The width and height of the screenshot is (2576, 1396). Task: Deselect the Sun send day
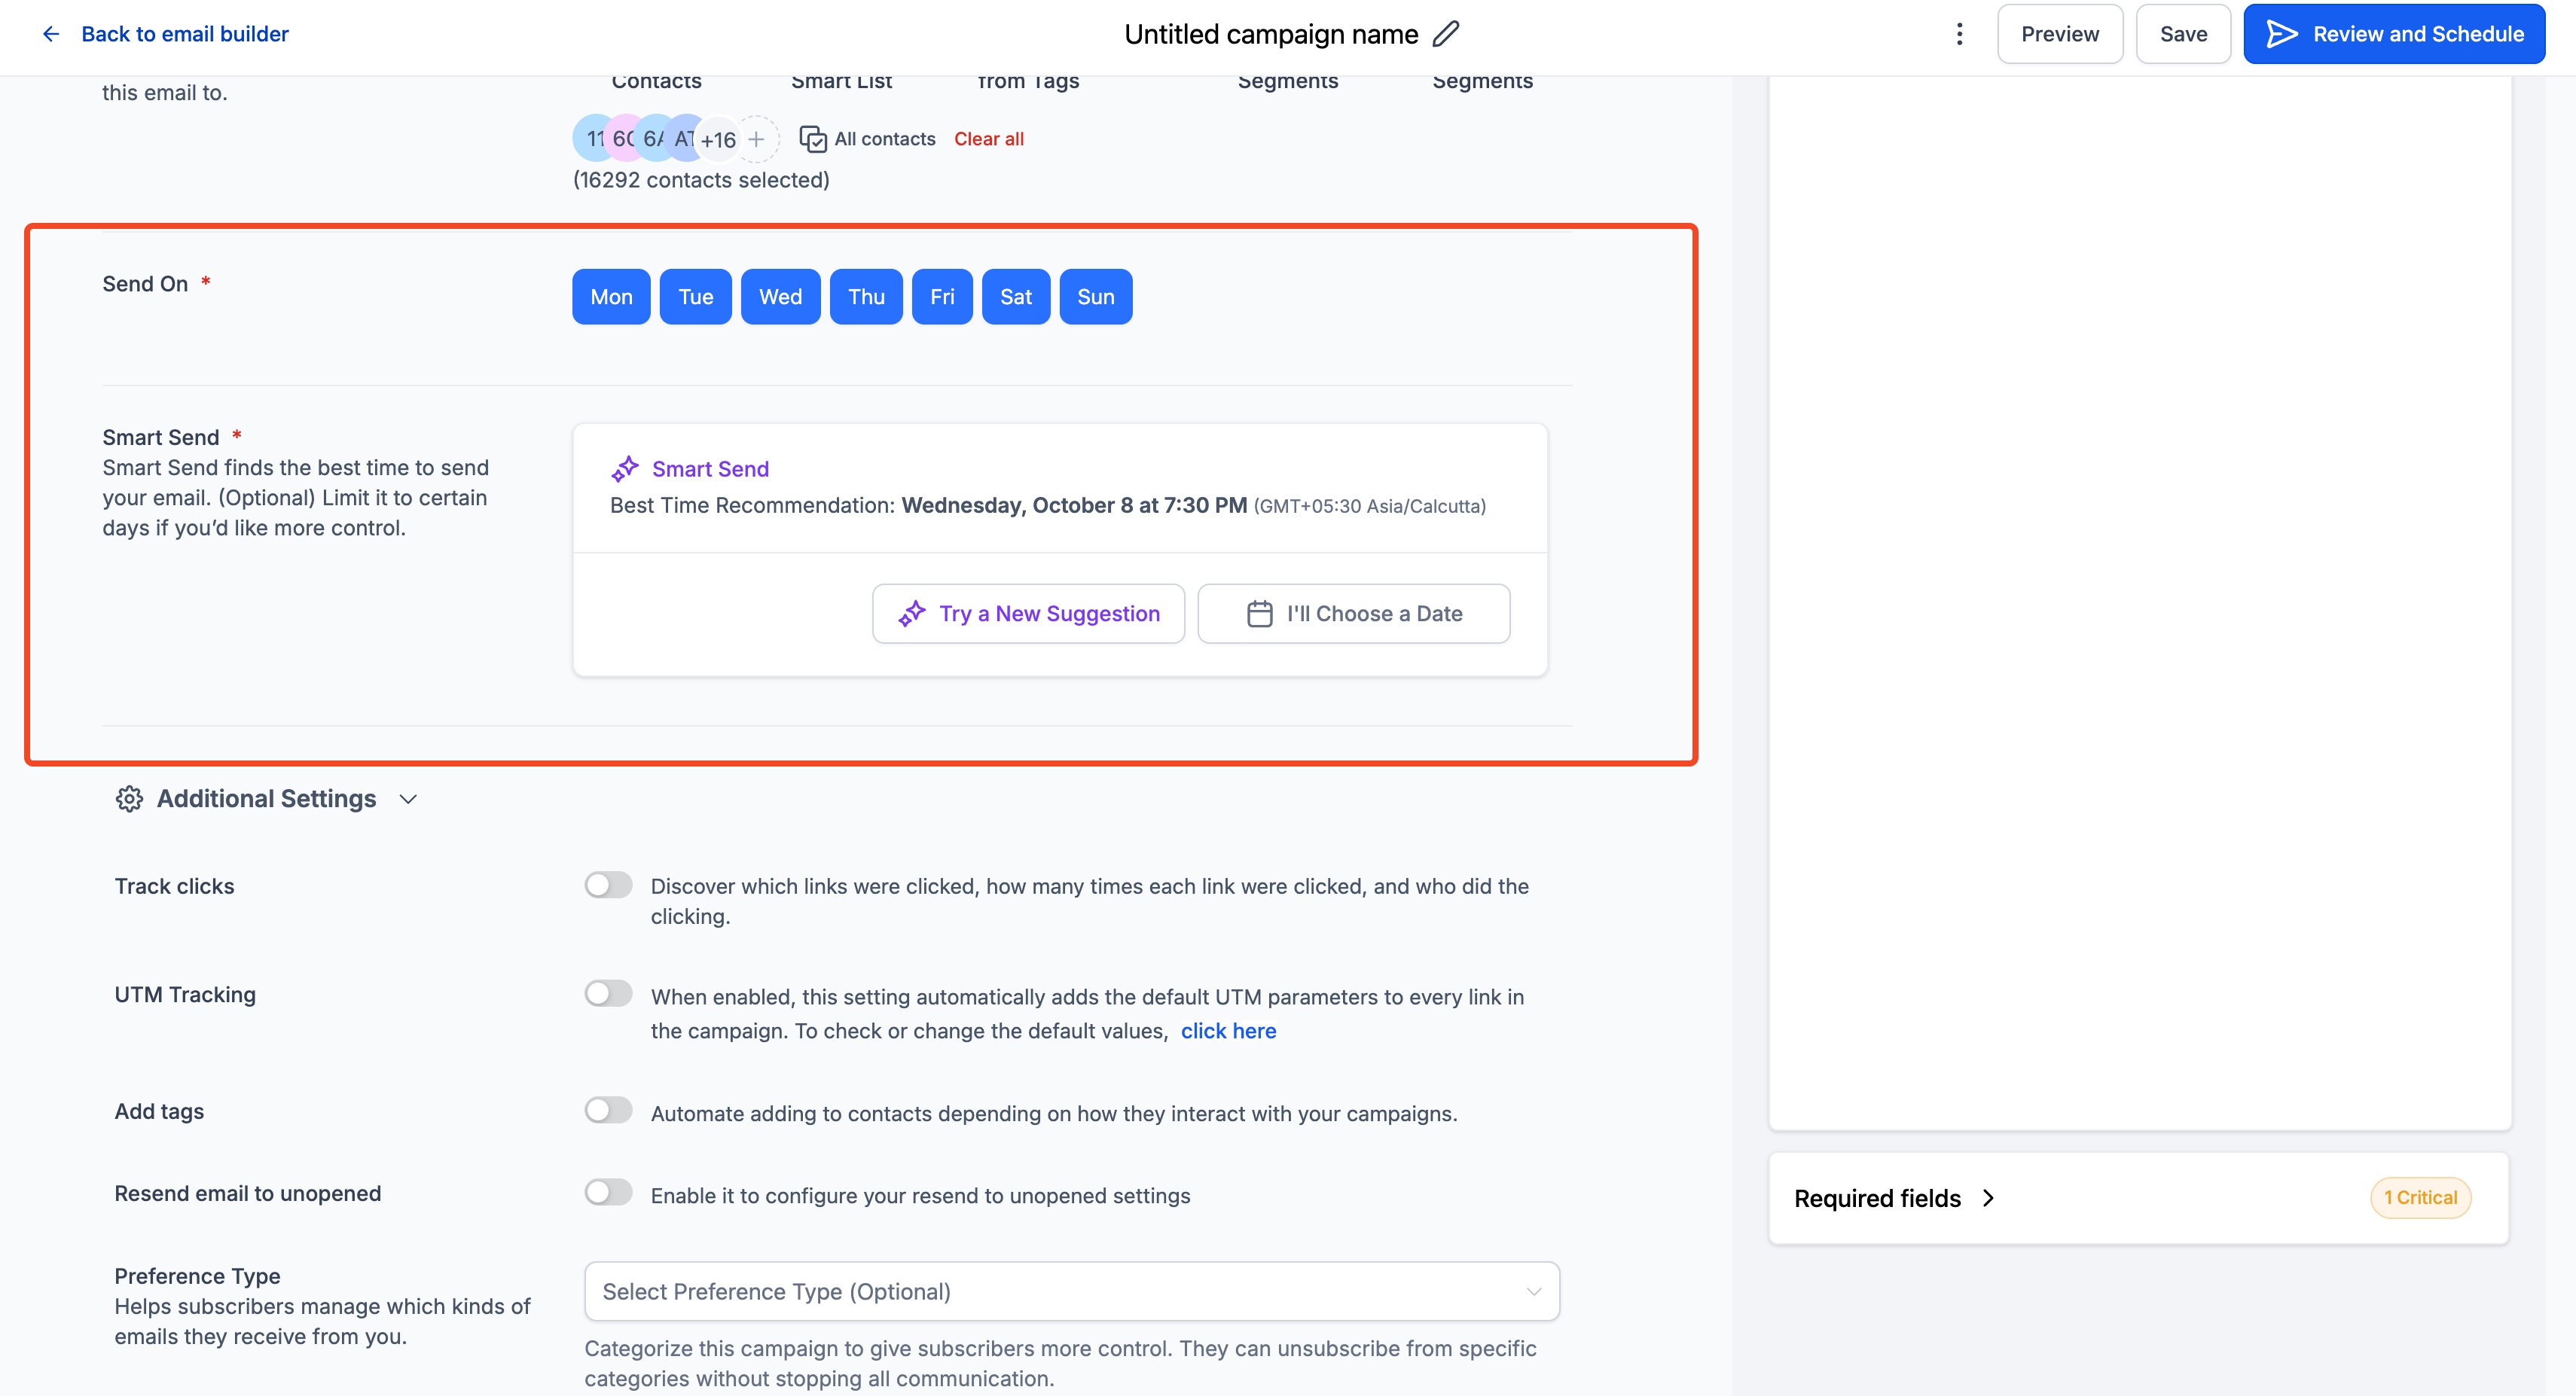(x=1095, y=297)
